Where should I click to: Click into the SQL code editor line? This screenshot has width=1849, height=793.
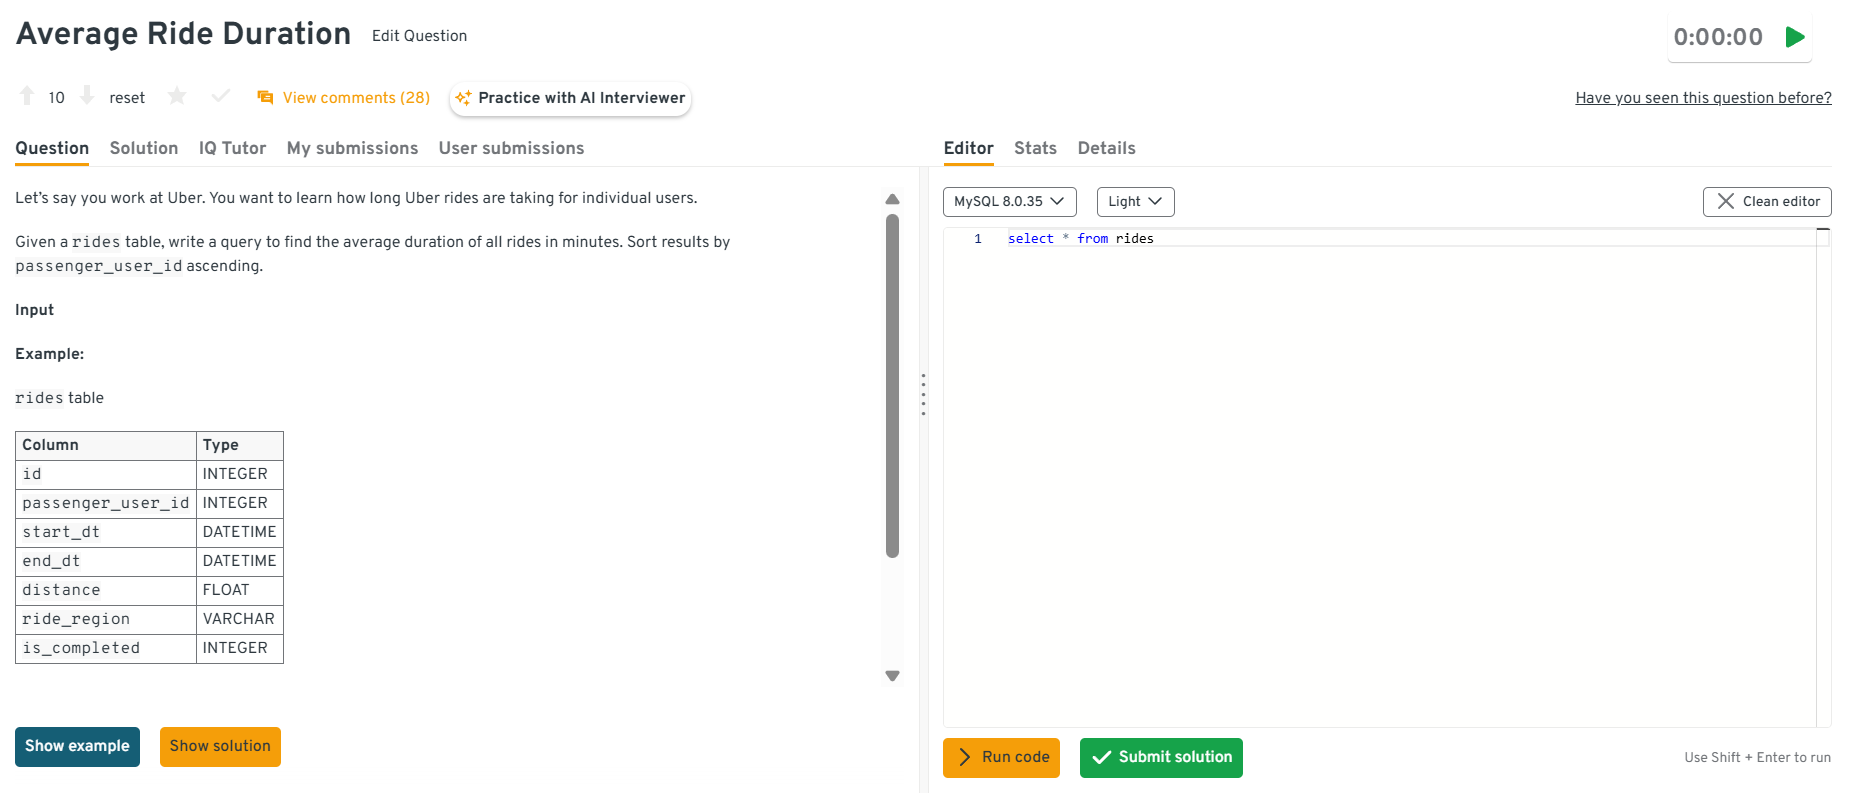1400,239
